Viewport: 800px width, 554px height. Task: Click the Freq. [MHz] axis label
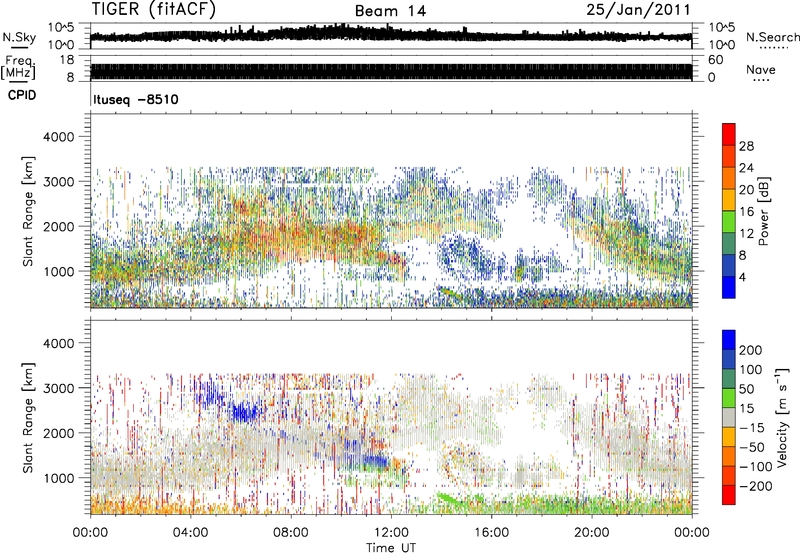(18, 68)
